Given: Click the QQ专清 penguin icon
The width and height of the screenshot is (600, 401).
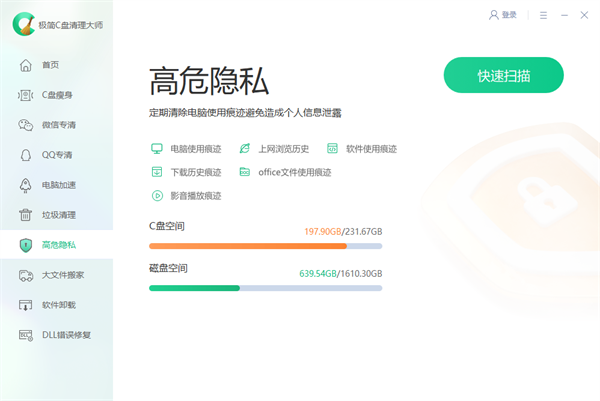Looking at the screenshot, I should pos(25,155).
